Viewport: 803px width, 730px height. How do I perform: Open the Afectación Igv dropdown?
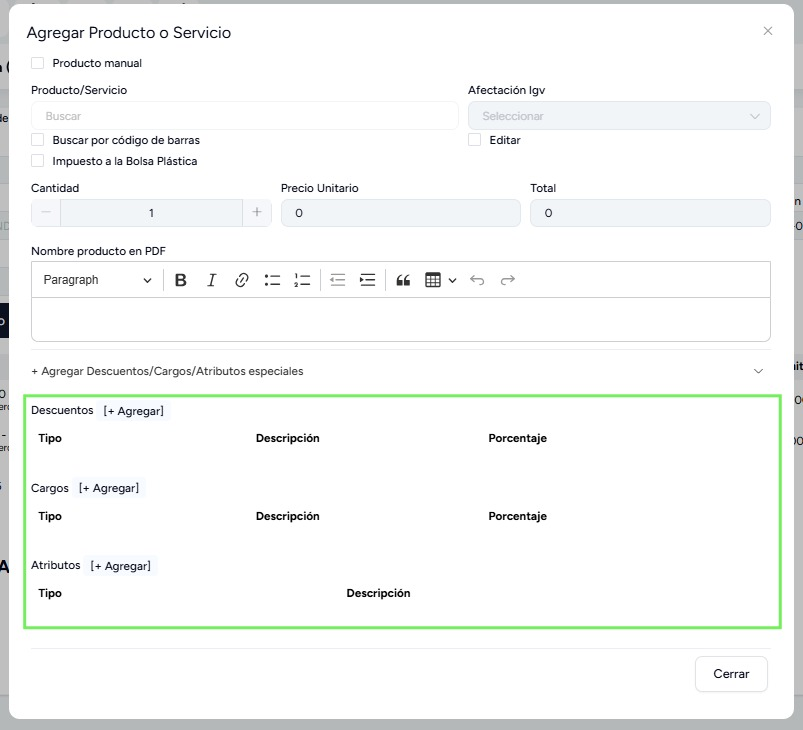point(619,116)
